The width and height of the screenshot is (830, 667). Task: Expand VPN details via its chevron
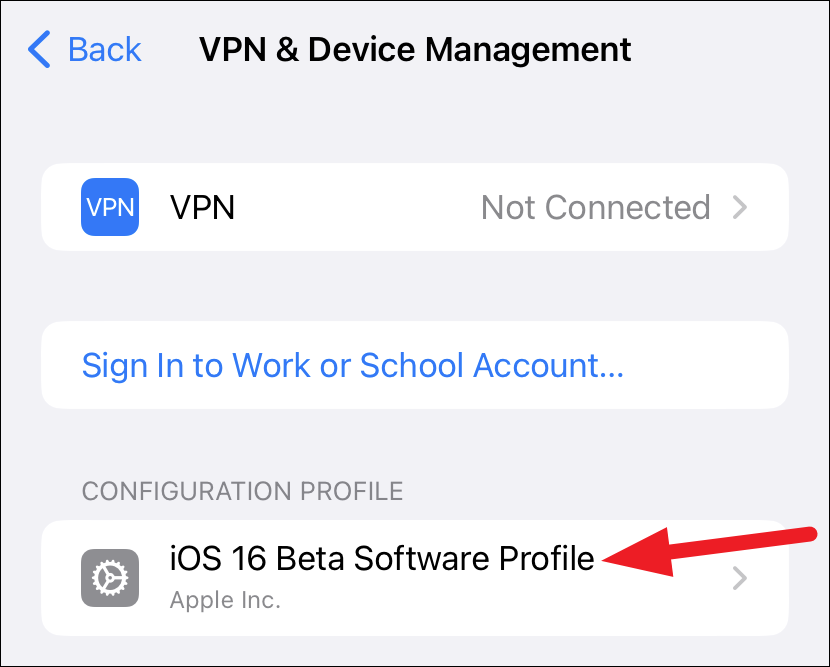pyautogui.click(x=739, y=207)
